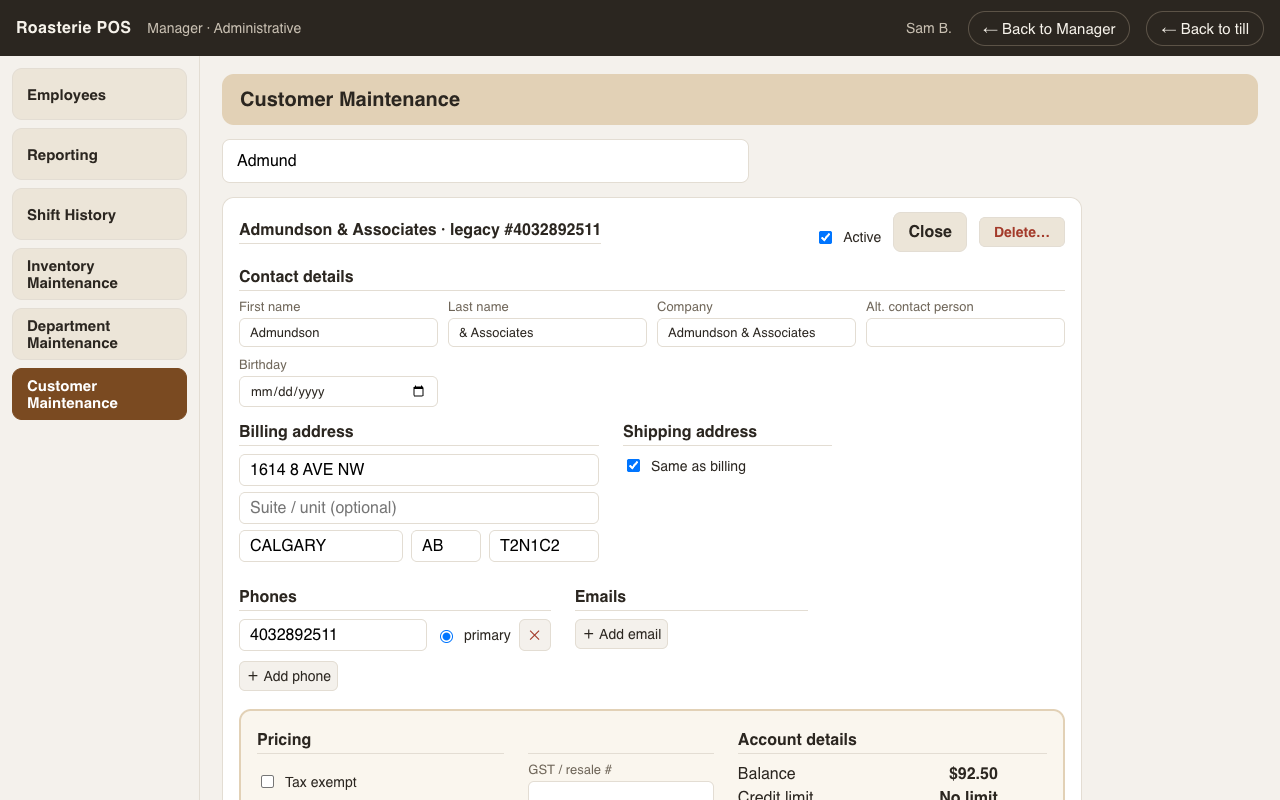Edit the Company field
The height and width of the screenshot is (800, 1280).
pyautogui.click(x=756, y=332)
